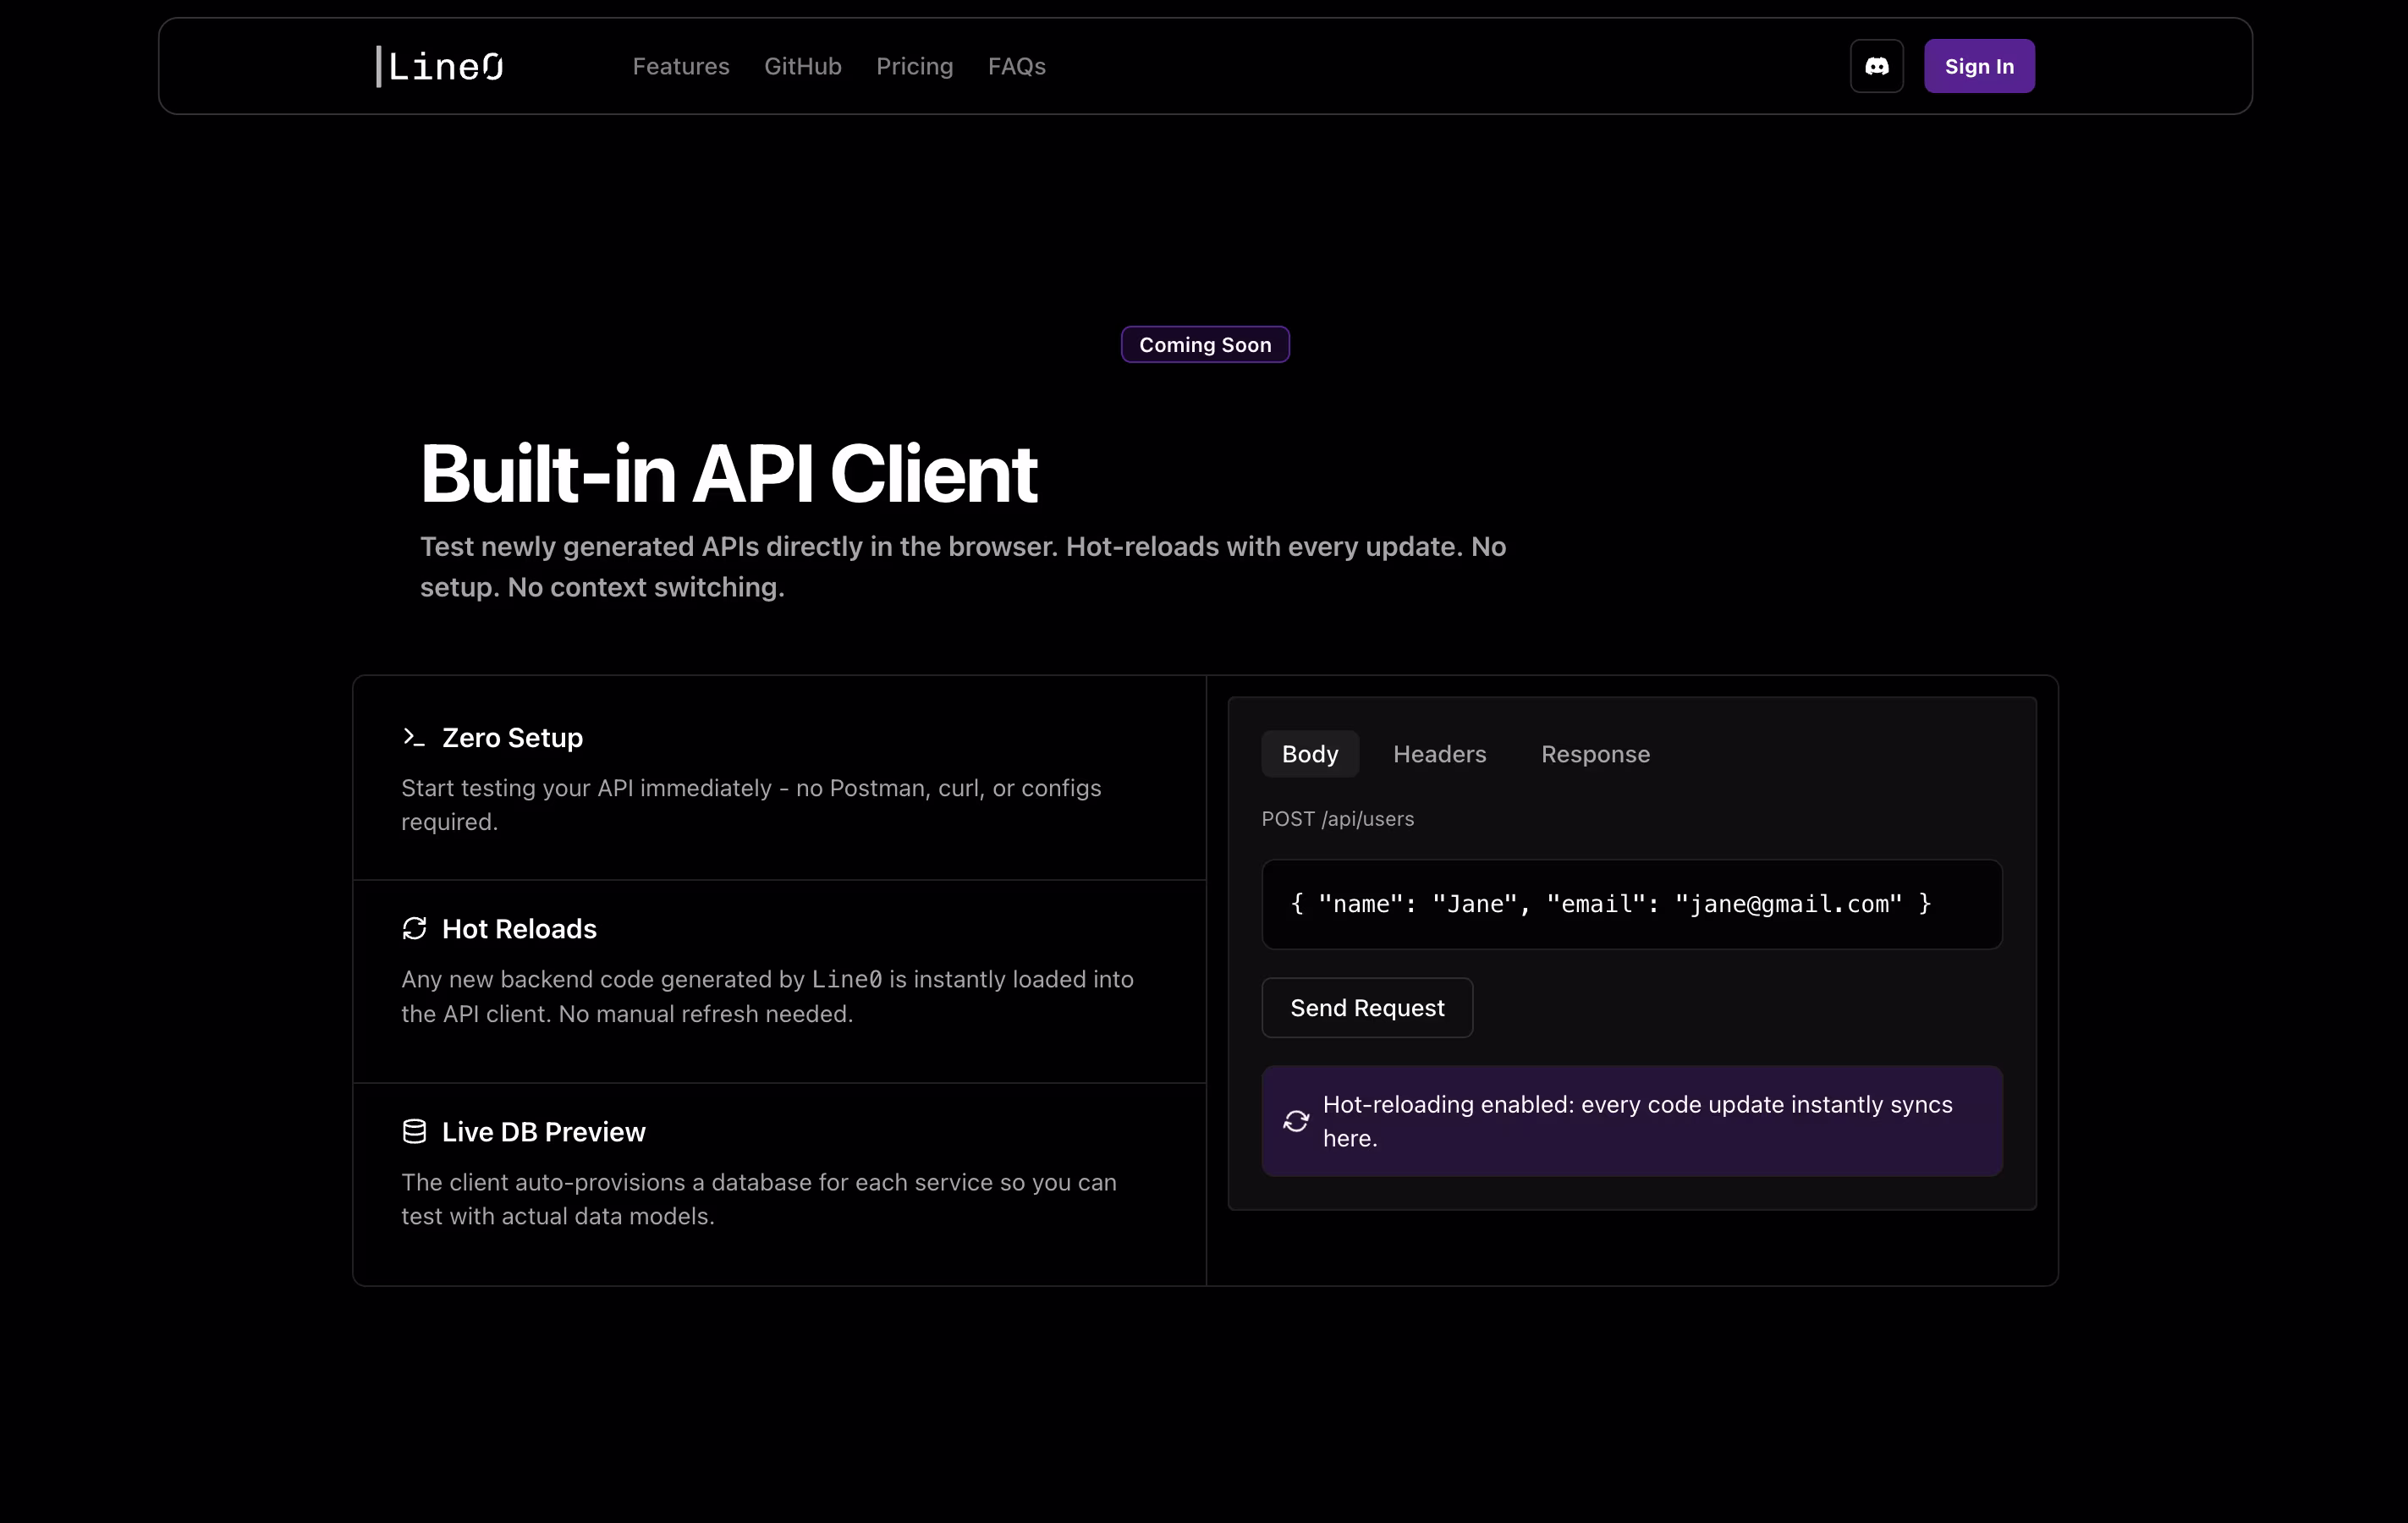Screen dimensions: 2408x1523
Task: Go to the GitHub nav link
Action: coord(802,66)
